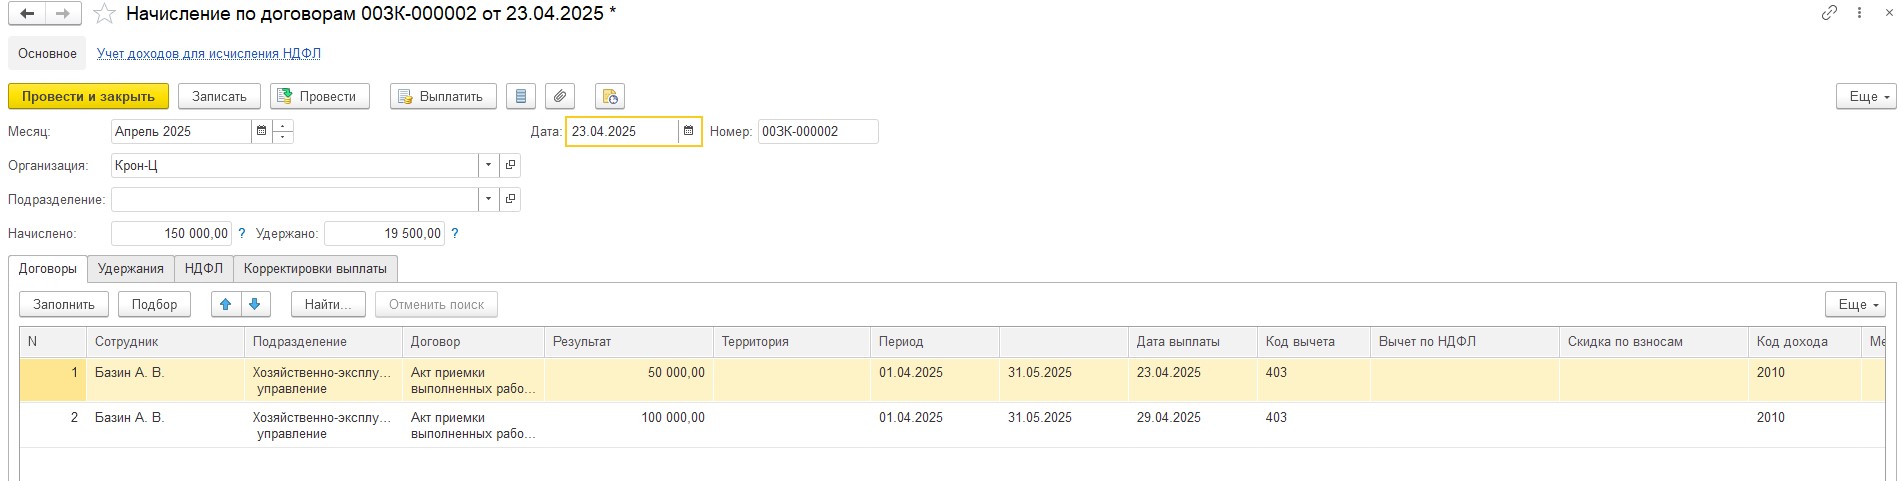Switch to the НДФЛ tab

pyautogui.click(x=204, y=268)
